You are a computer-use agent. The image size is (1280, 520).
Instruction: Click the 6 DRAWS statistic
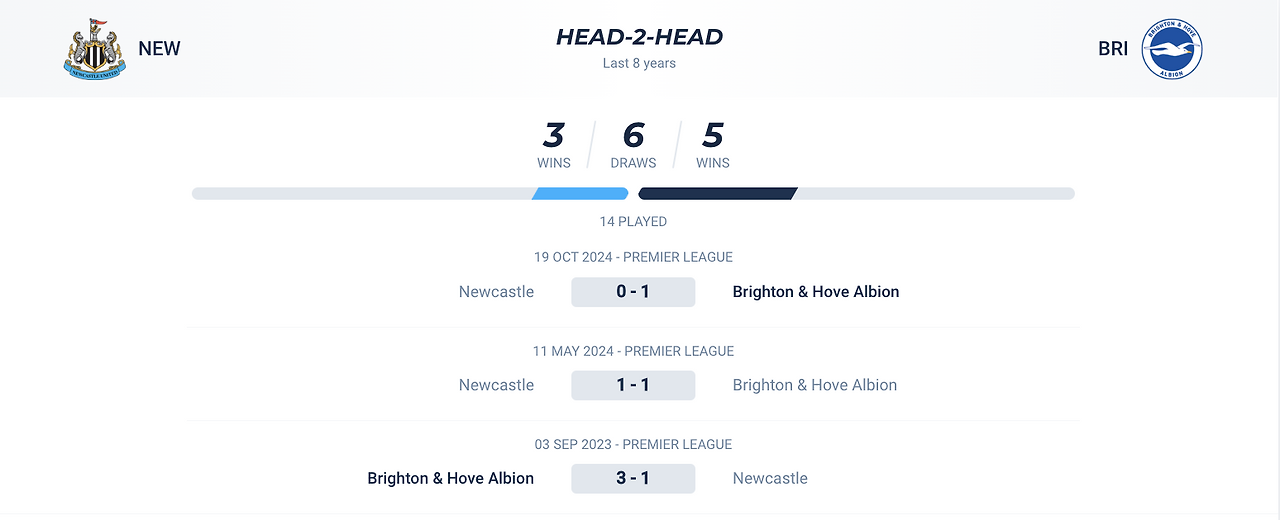coord(633,145)
